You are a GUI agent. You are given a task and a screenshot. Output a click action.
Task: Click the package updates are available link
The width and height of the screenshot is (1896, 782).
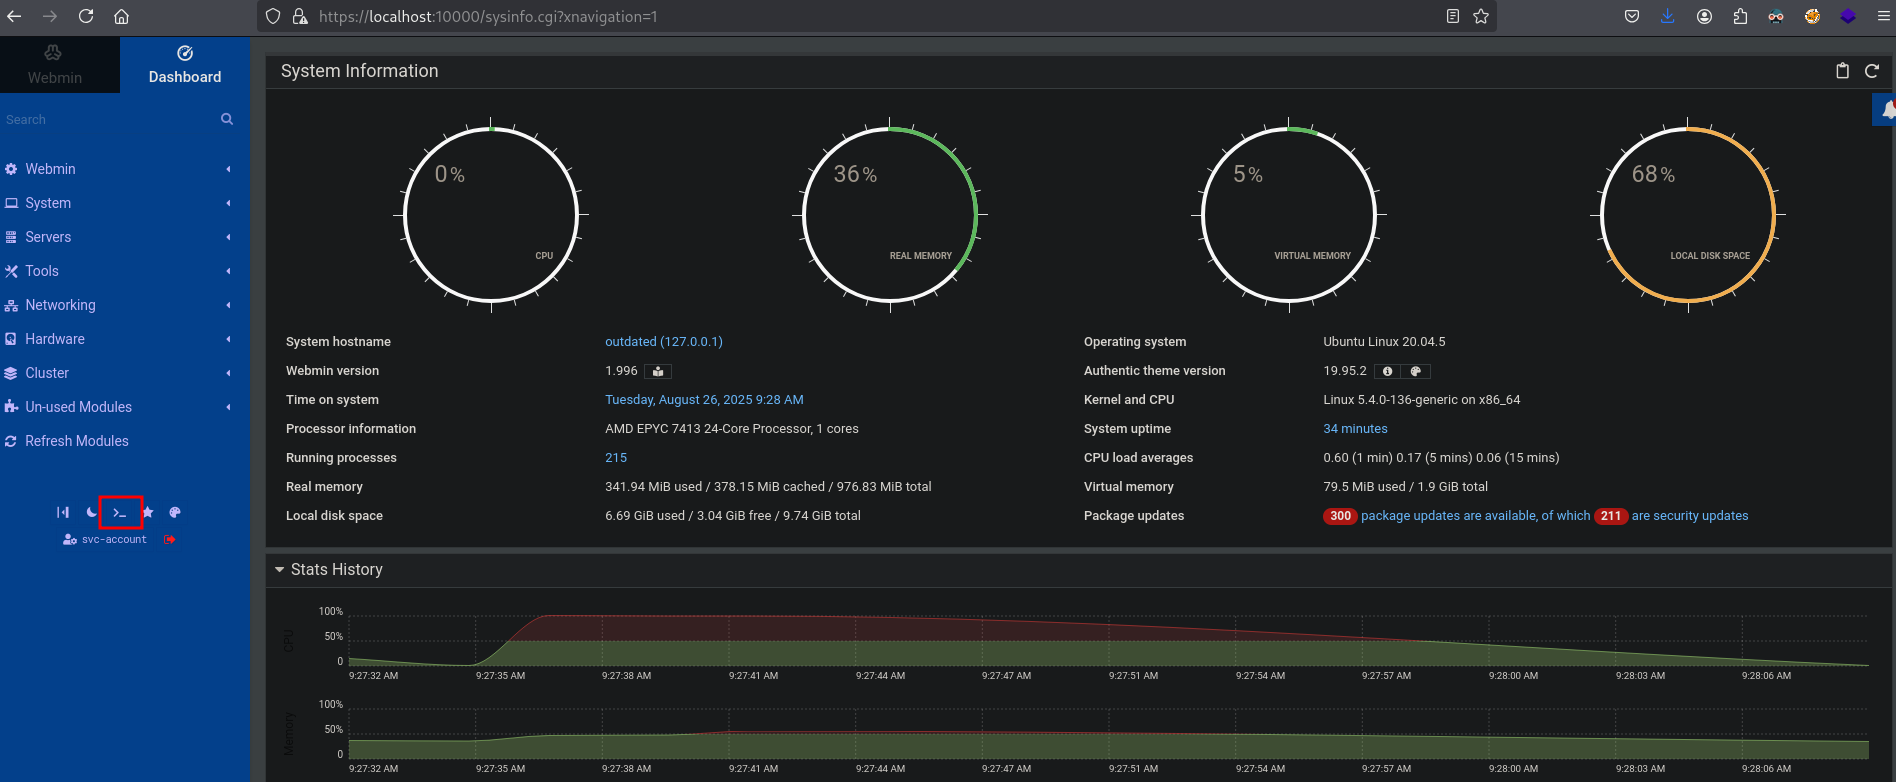tap(1474, 516)
